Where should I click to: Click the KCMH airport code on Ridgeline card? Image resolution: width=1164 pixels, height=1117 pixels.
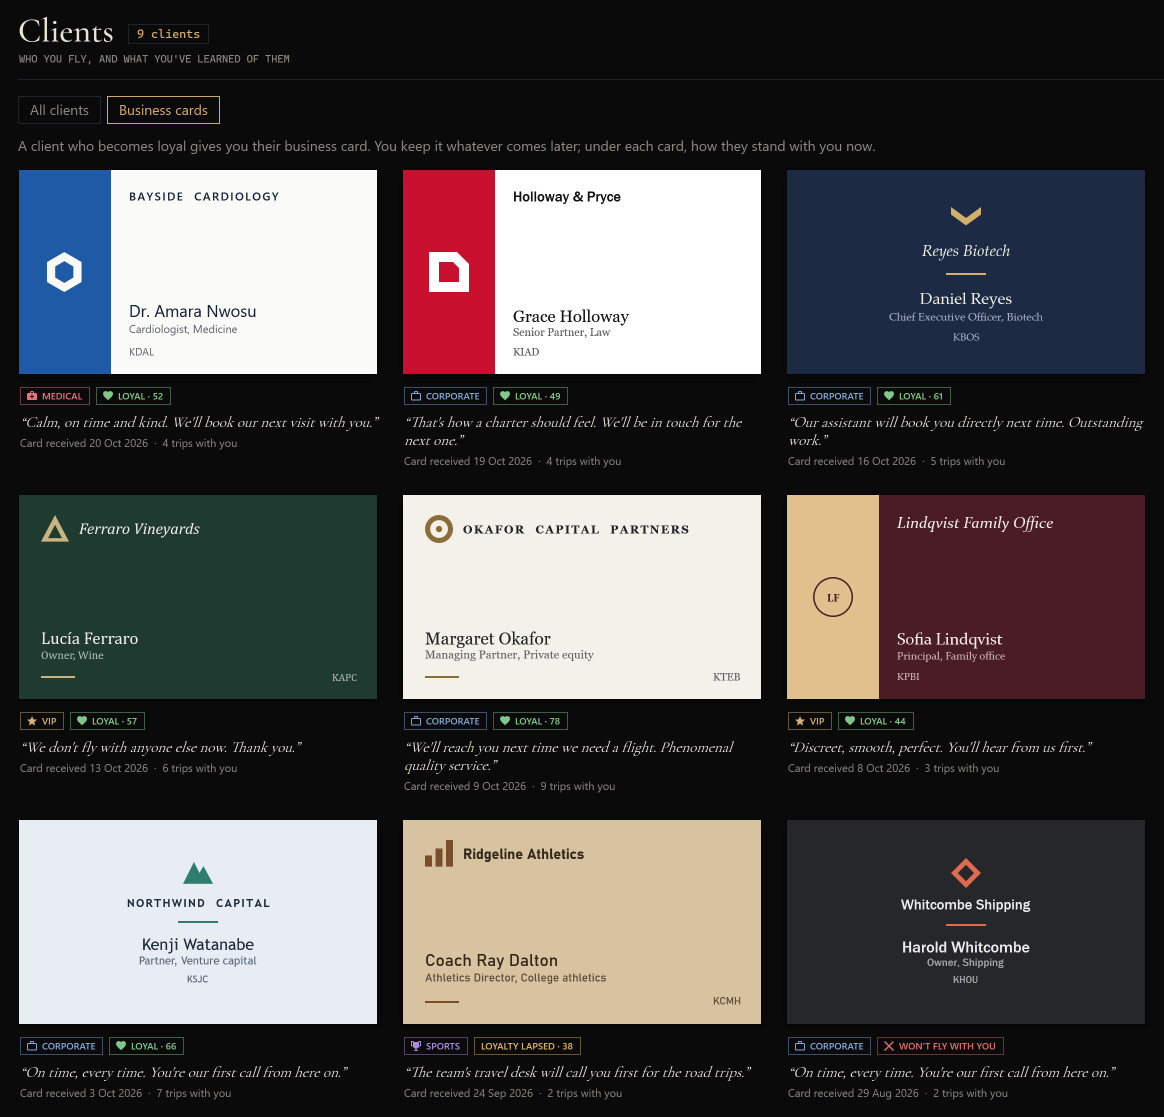pos(727,1001)
